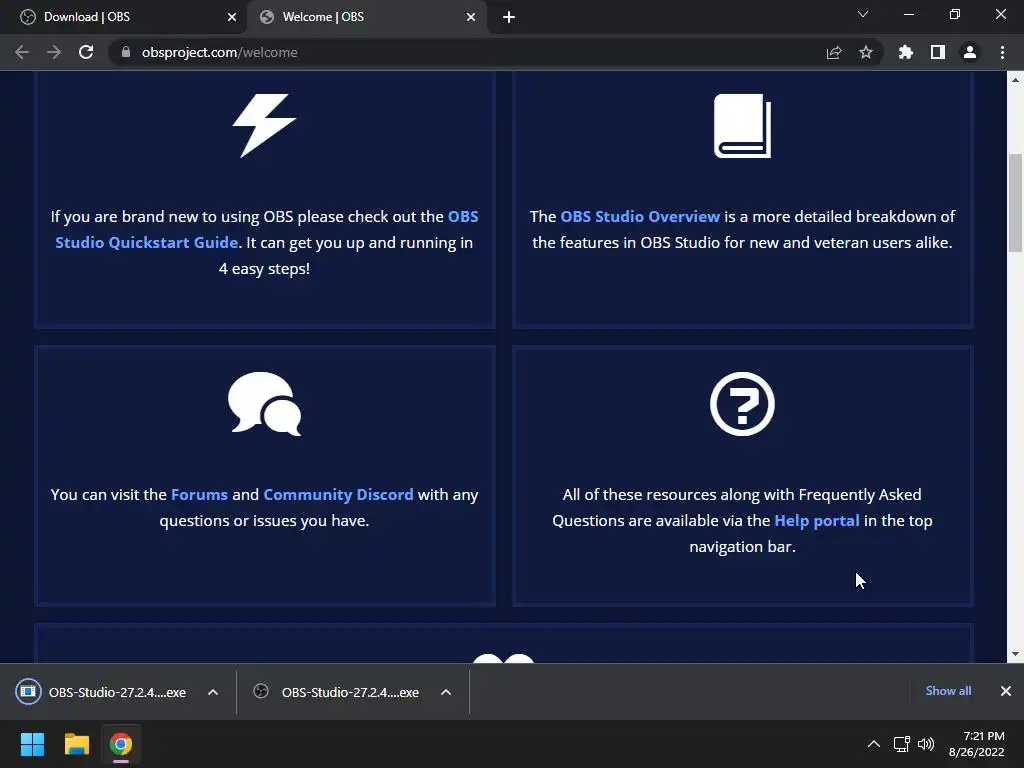The height and width of the screenshot is (768, 1024).
Task: Open the OBS Studio Quickstart Guide link
Action: [266, 229]
